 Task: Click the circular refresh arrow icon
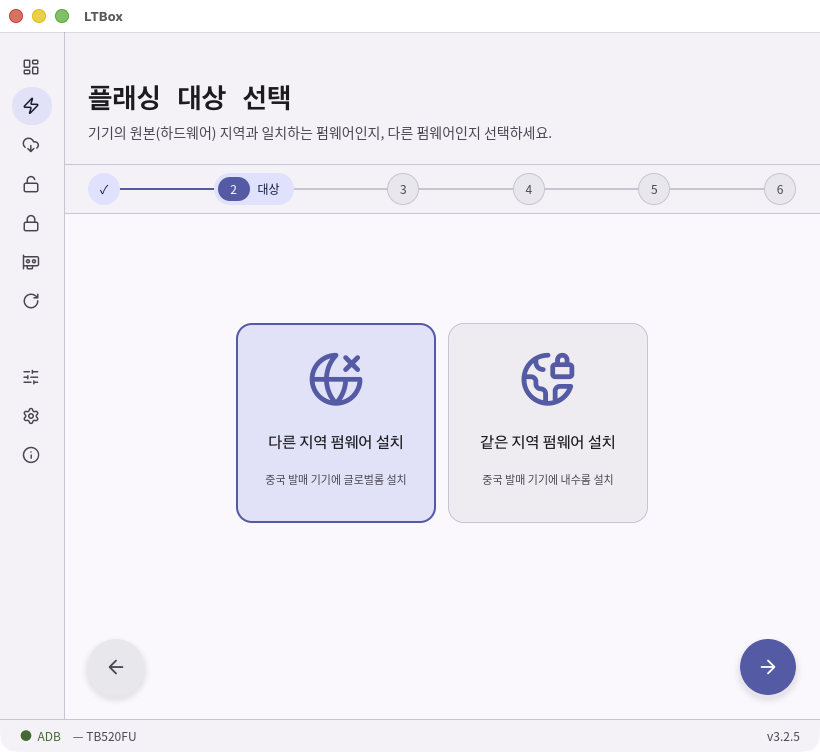click(31, 301)
